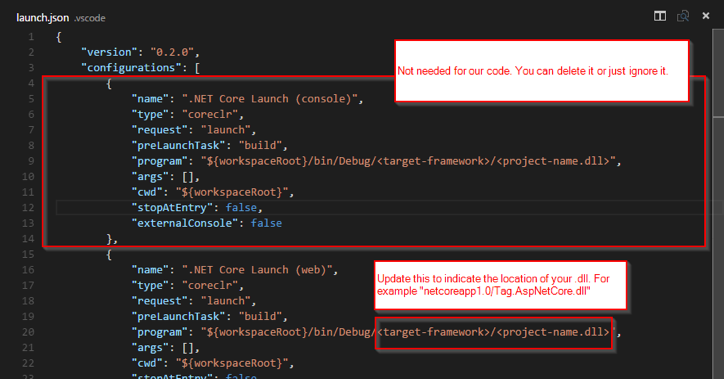The image size is (724, 379).
Task: Click the opening brace on line 15
Action: tap(109, 254)
